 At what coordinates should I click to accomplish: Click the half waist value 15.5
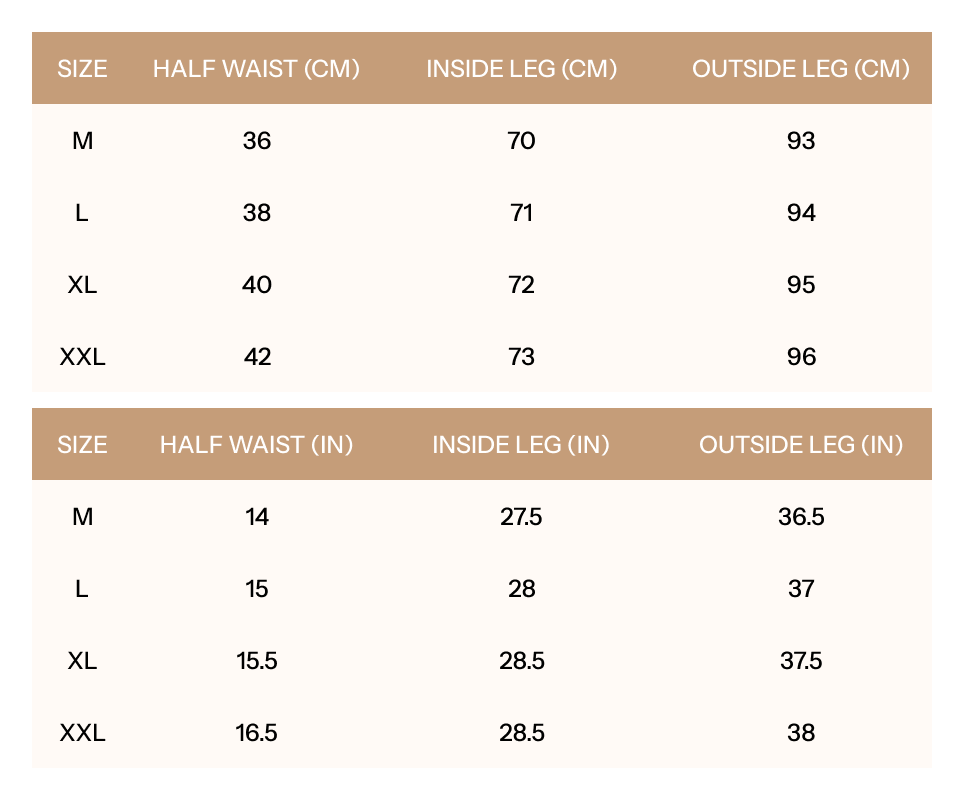[257, 661]
